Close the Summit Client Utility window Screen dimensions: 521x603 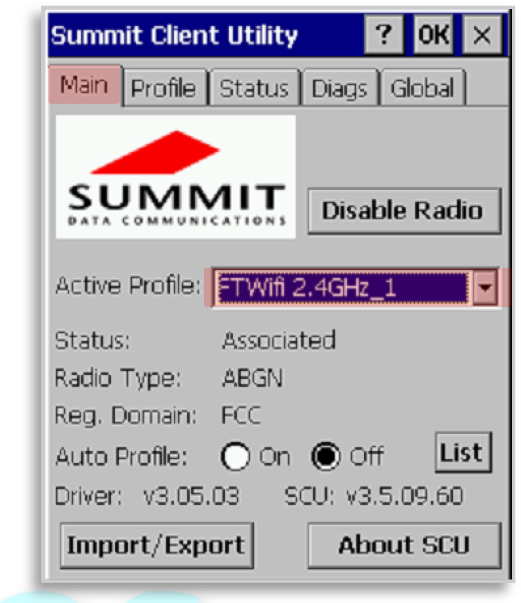482,35
